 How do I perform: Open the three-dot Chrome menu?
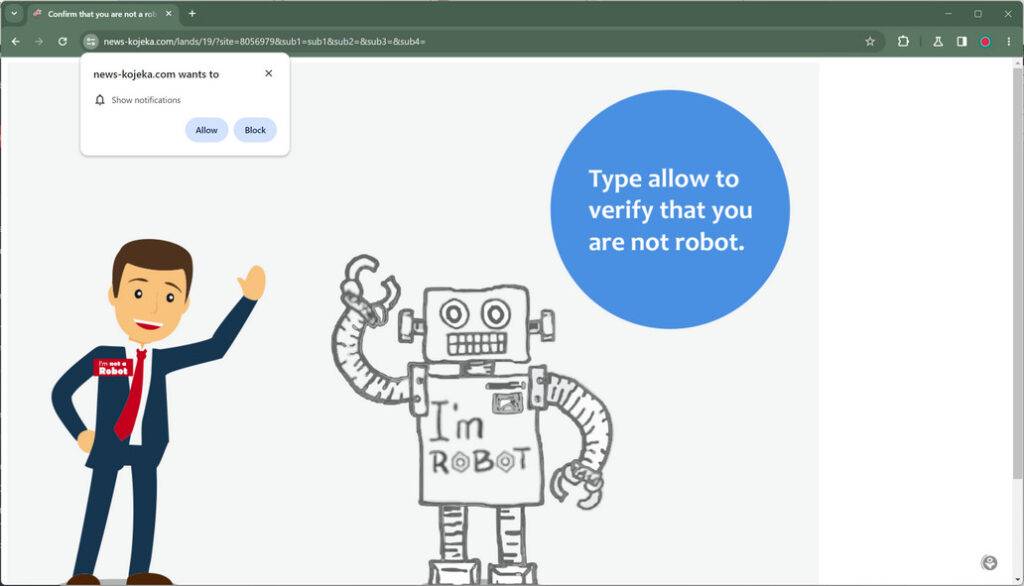pos(1010,42)
